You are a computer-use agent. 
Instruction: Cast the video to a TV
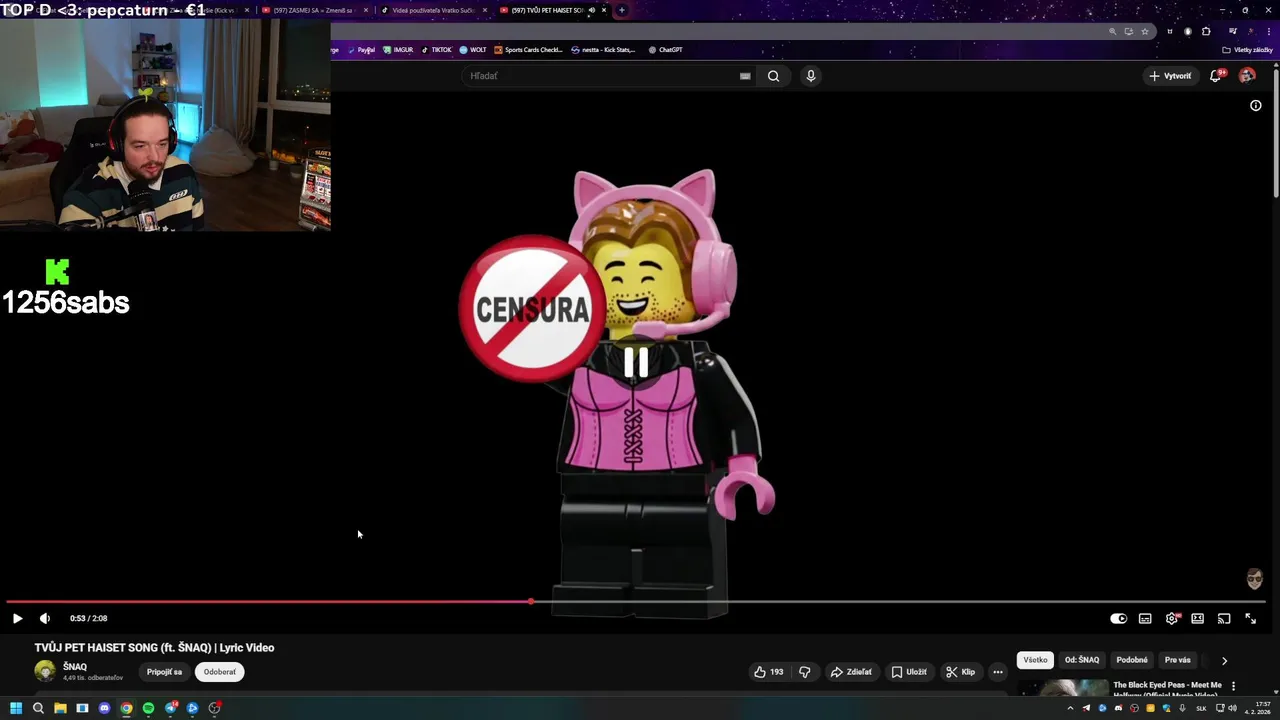click(x=1223, y=618)
